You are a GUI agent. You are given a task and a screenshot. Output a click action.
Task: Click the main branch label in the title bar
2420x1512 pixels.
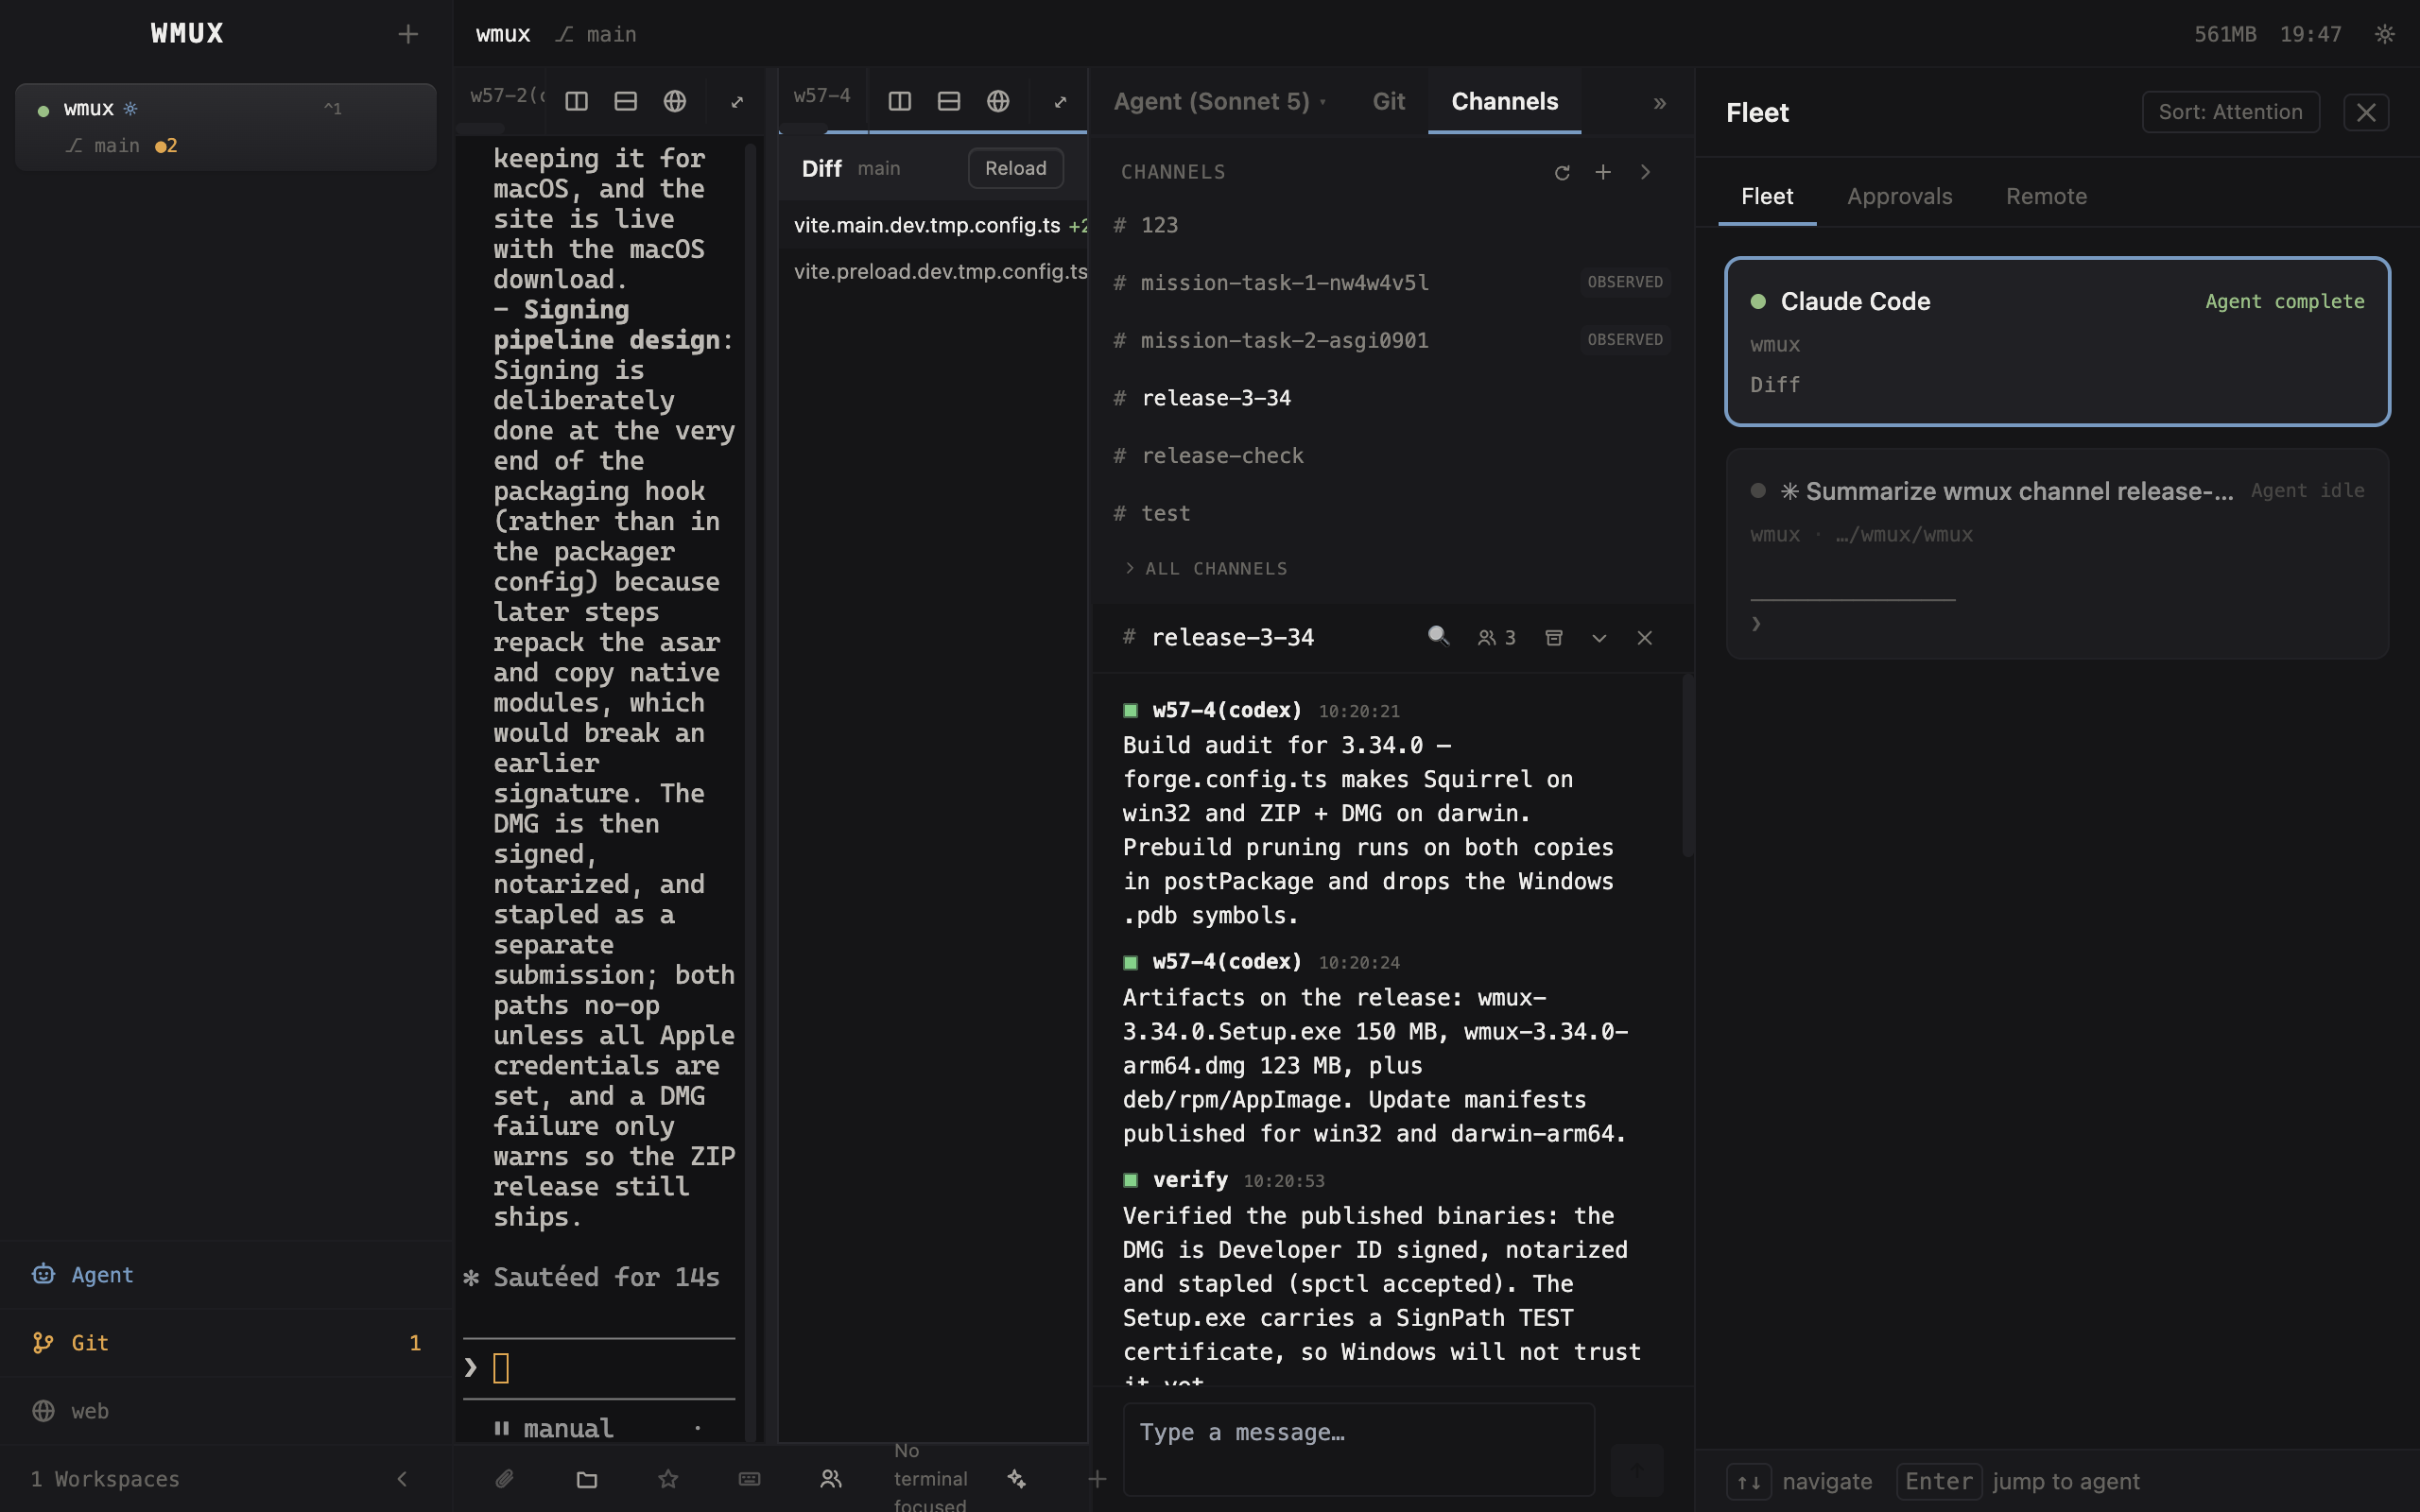pyautogui.click(x=597, y=34)
